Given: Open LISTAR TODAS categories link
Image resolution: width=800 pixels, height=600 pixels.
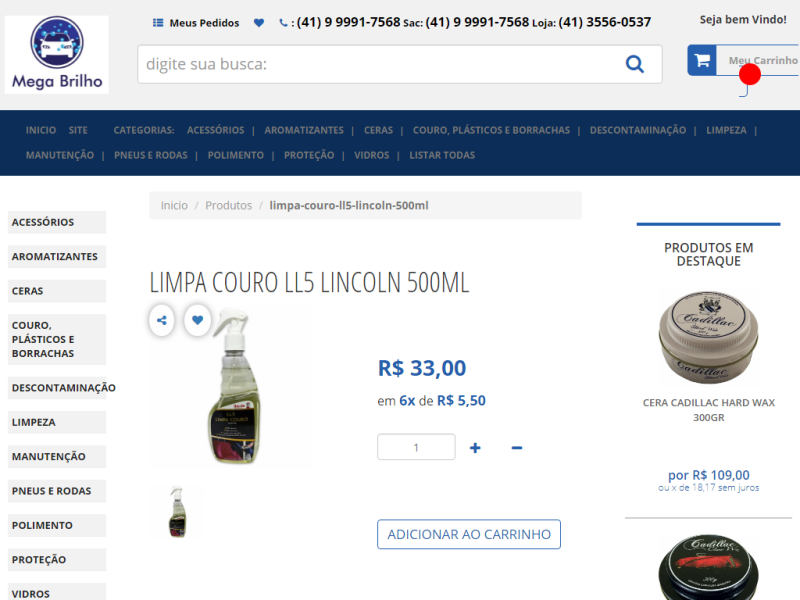Looking at the screenshot, I should (x=442, y=155).
